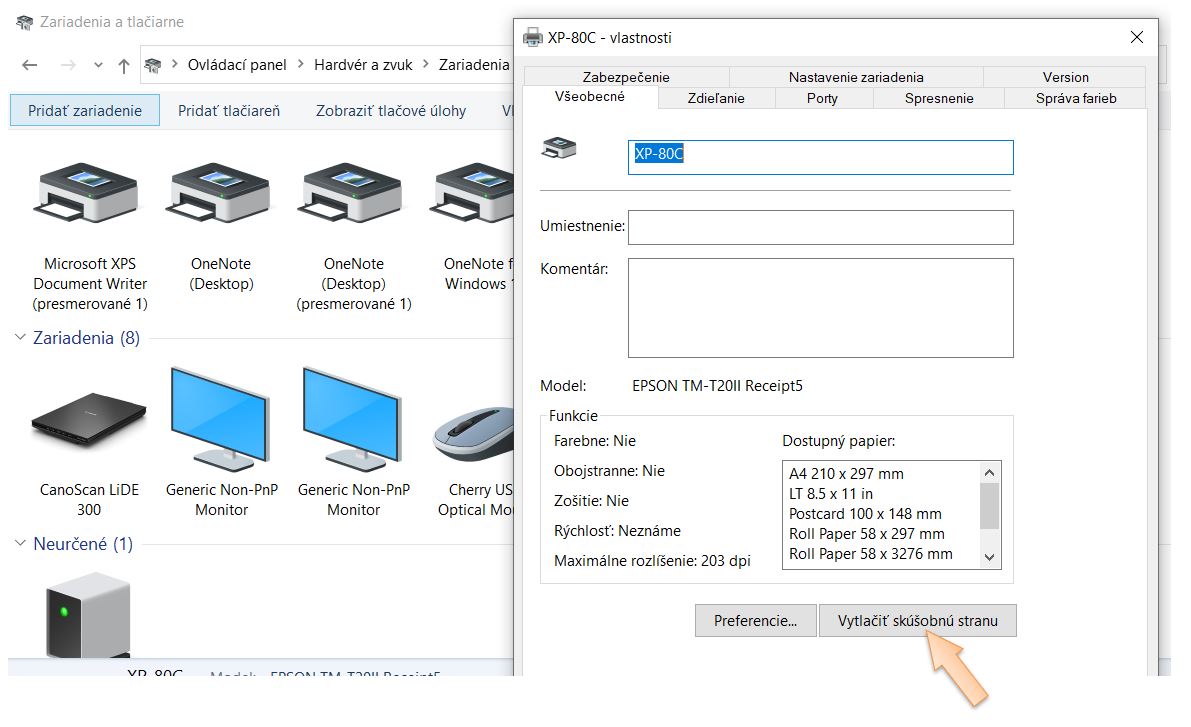Open the Porty tab
Viewport: 1191px width, 727px height.
click(x=822, y=98)
